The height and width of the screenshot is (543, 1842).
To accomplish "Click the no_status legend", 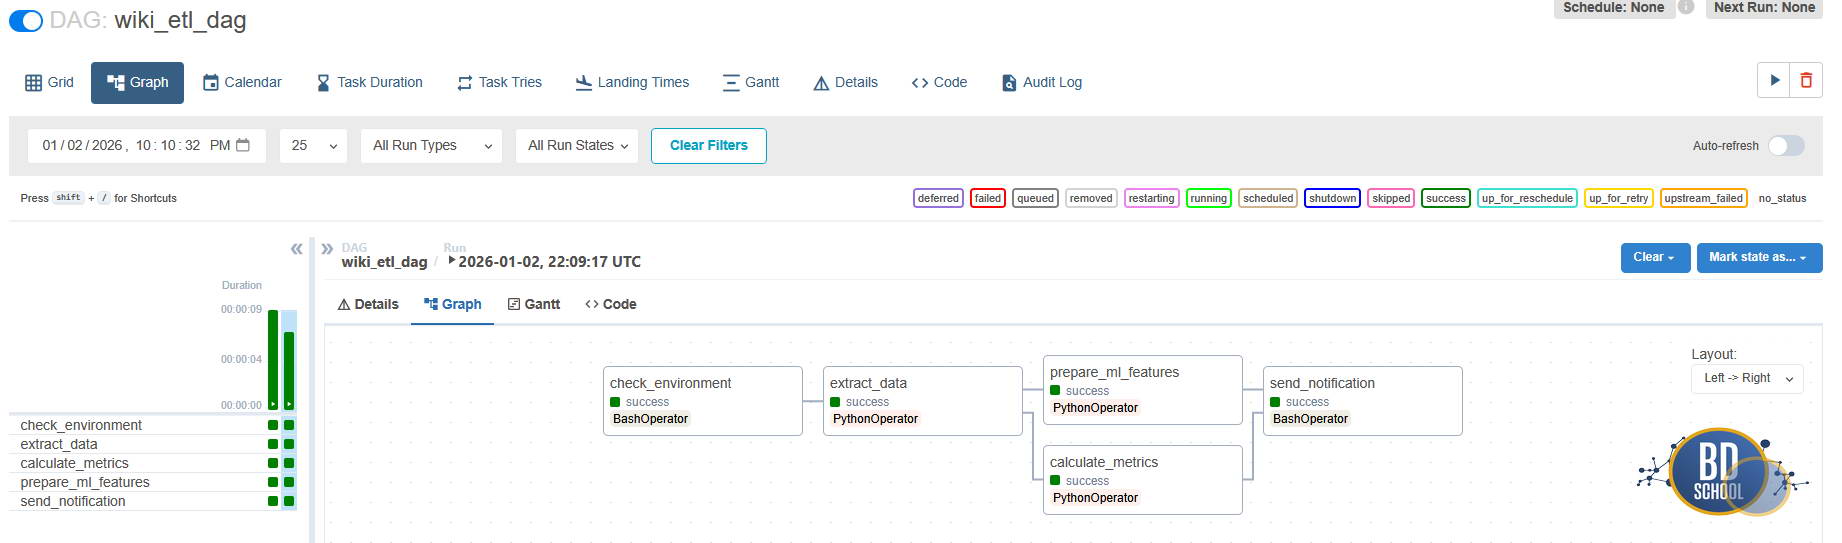I will click(x=1782, y=198).
